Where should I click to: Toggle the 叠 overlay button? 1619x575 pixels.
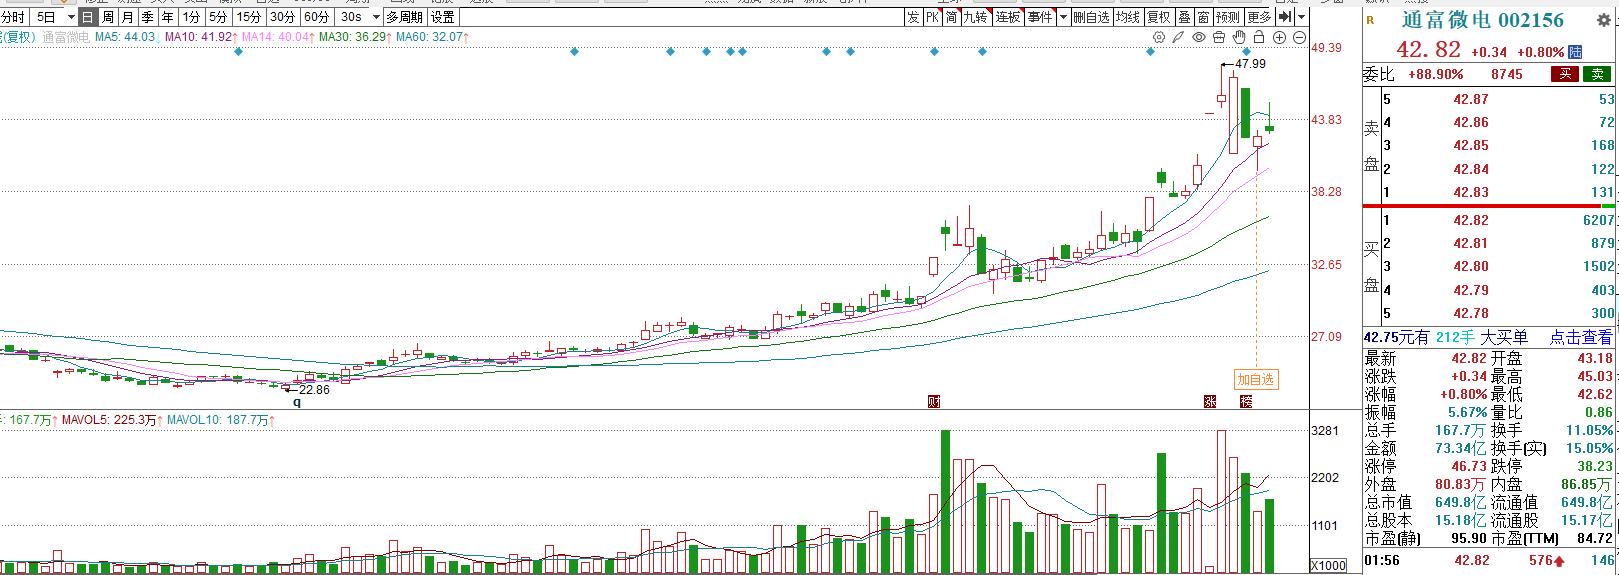(1185, 17)
